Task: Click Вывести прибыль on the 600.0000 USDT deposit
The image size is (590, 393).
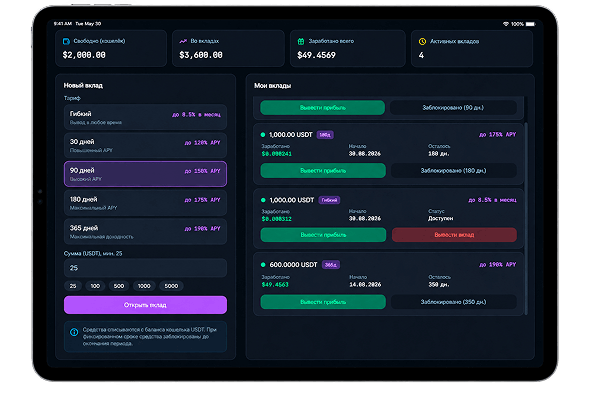Action: tap(323, 302)
